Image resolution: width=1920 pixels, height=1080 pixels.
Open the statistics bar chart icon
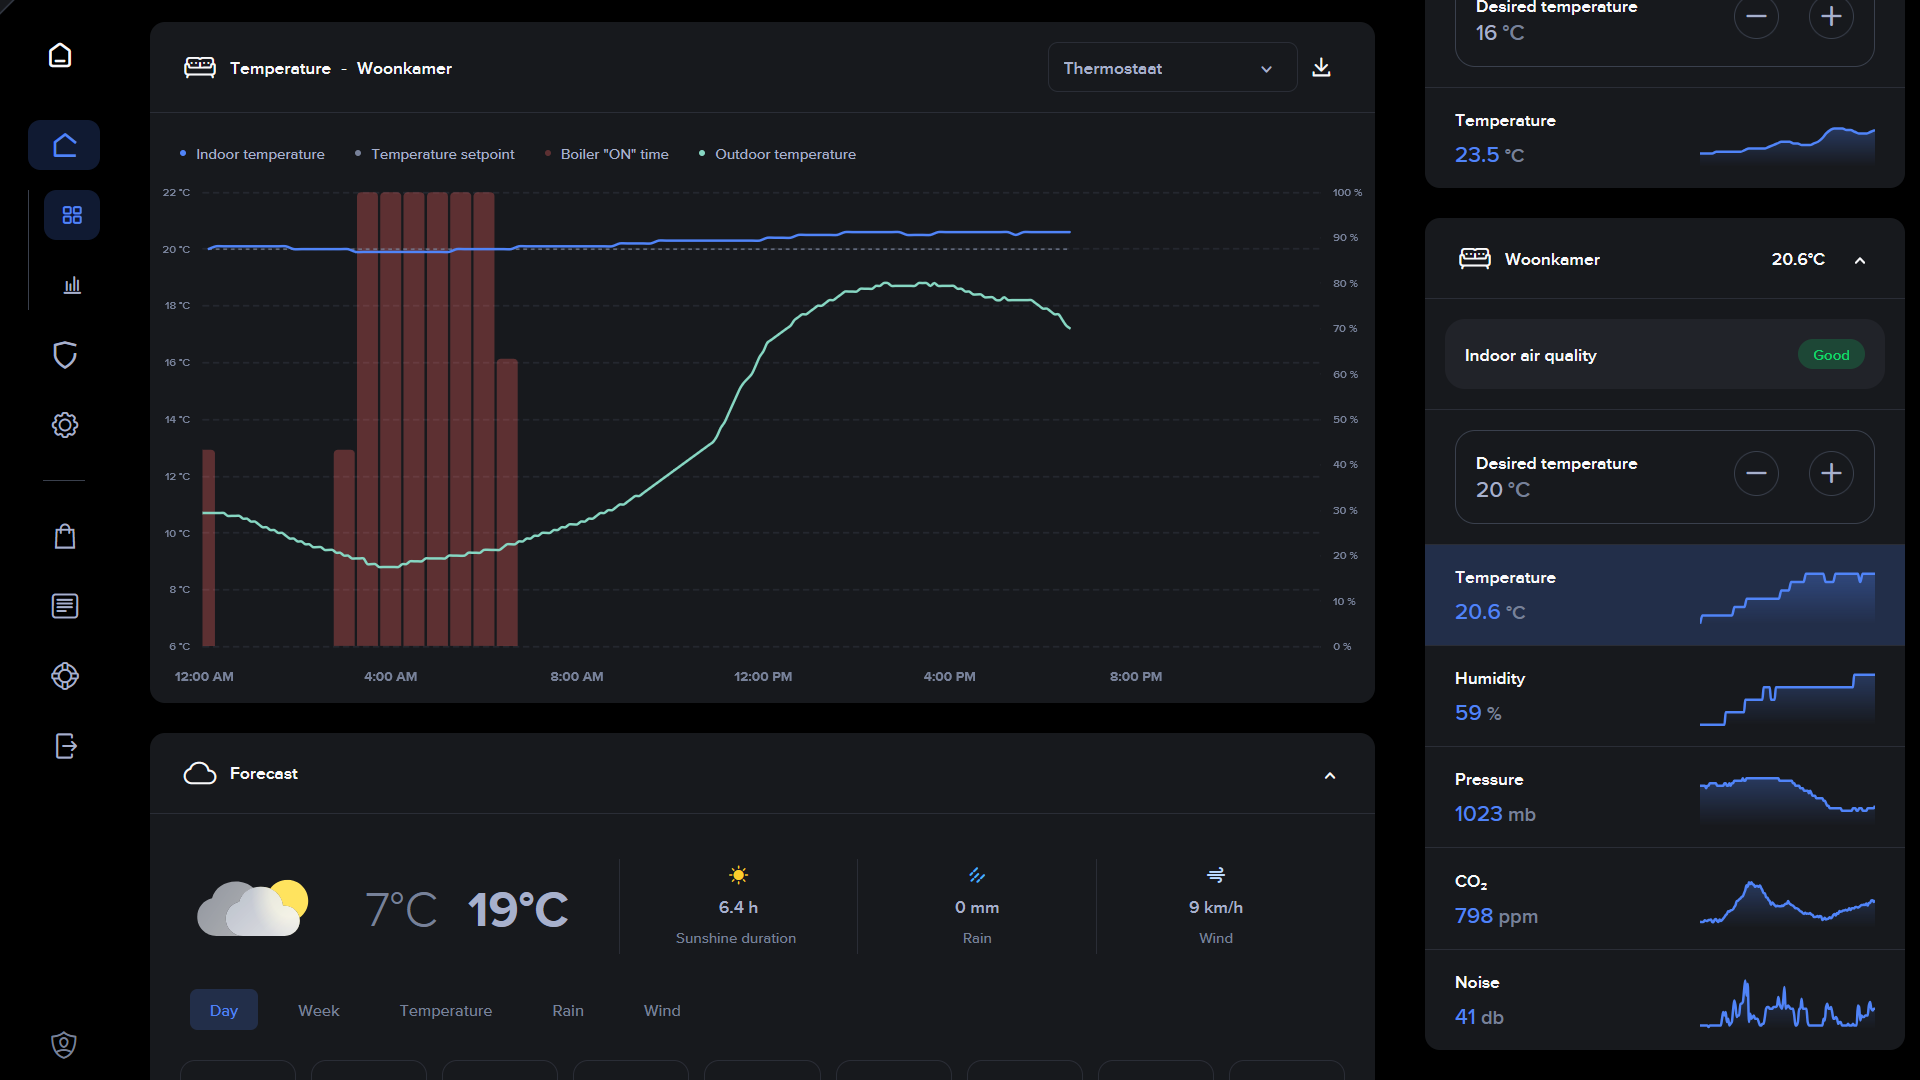[x=72, y=286]
